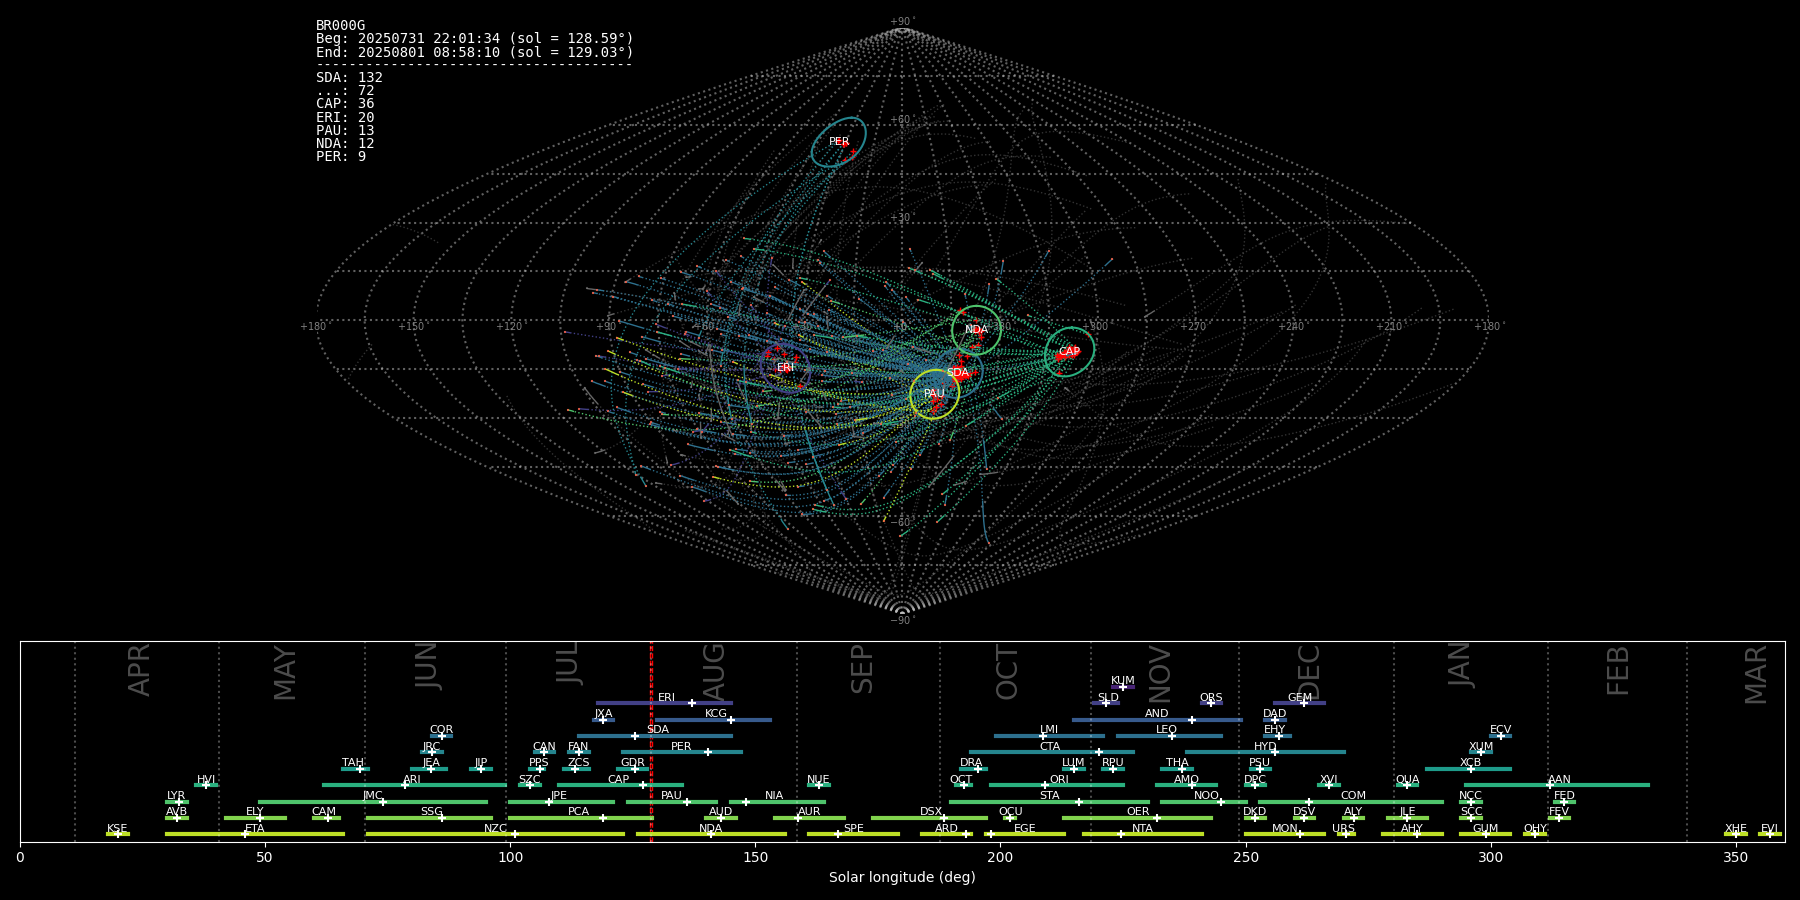The width and height of the screenshot is (1800, 900).
Task: Select the CAP radiant circle on the map
Action: click(1069, 352)
